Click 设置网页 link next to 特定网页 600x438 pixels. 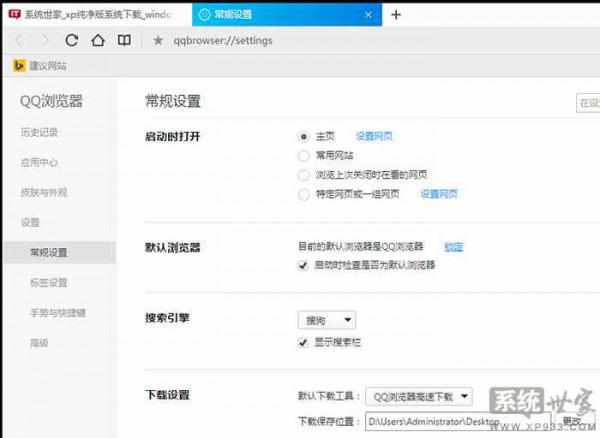pos(439,194)
